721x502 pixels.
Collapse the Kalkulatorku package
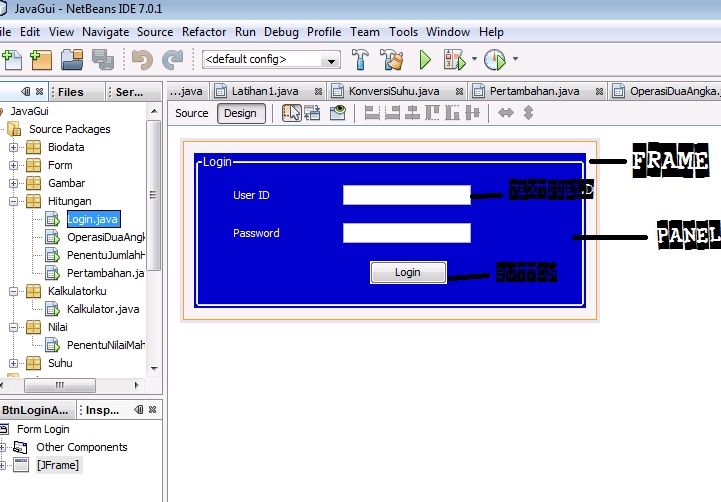coord(13,291)
